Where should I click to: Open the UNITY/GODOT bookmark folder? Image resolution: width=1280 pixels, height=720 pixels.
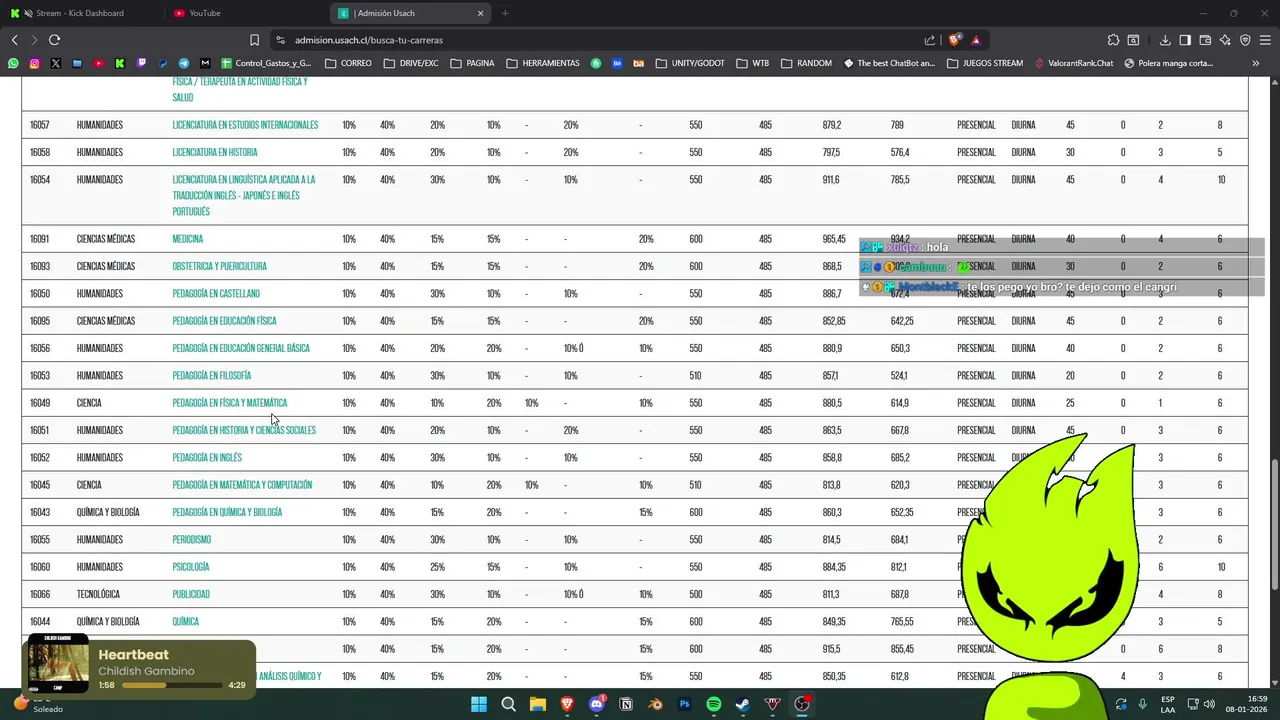[690, 63]
